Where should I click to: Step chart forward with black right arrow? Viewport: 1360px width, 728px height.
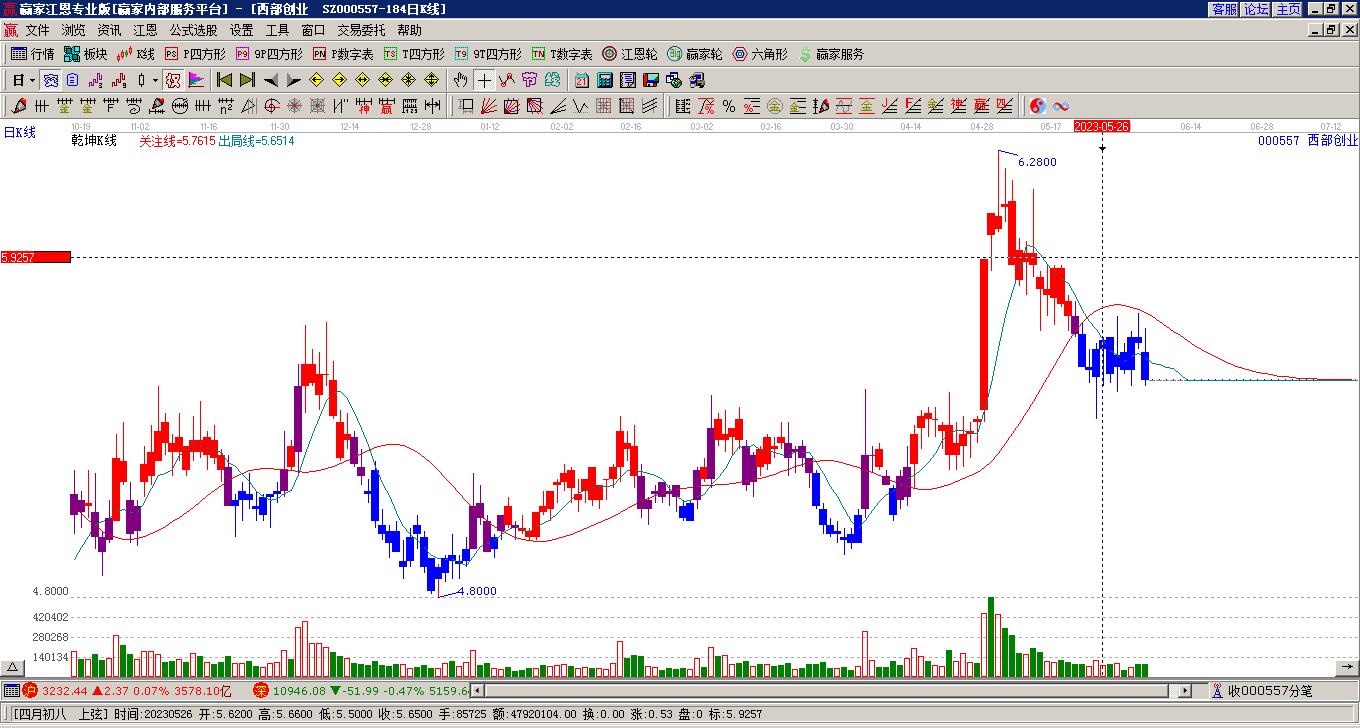coord(293,80)
